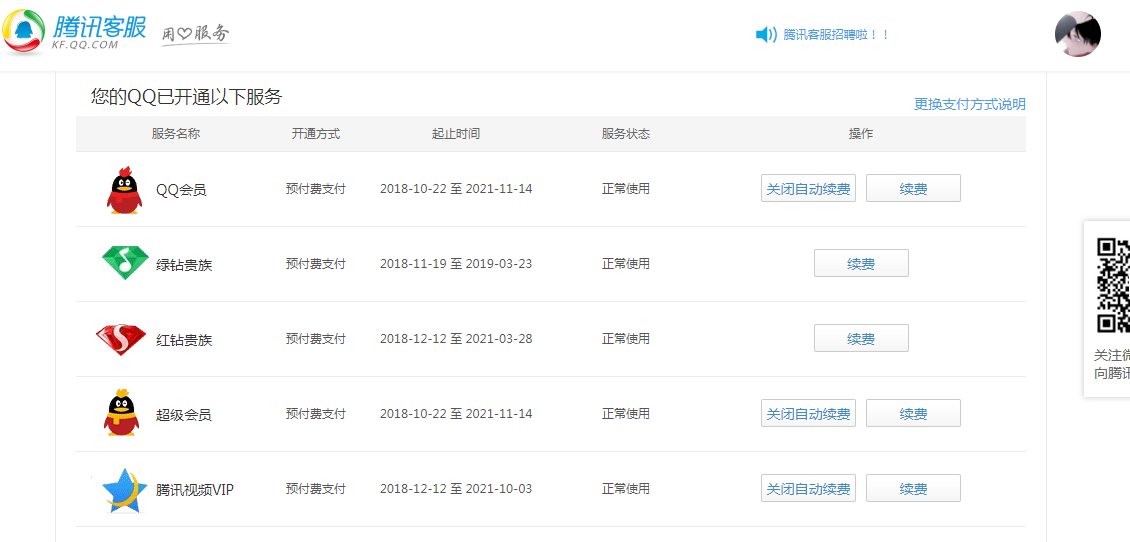The image size is (1130, 542).
Task: Click the 腾讯客服 KF.QQ.COM title text
Action: (x=99, y=32)
